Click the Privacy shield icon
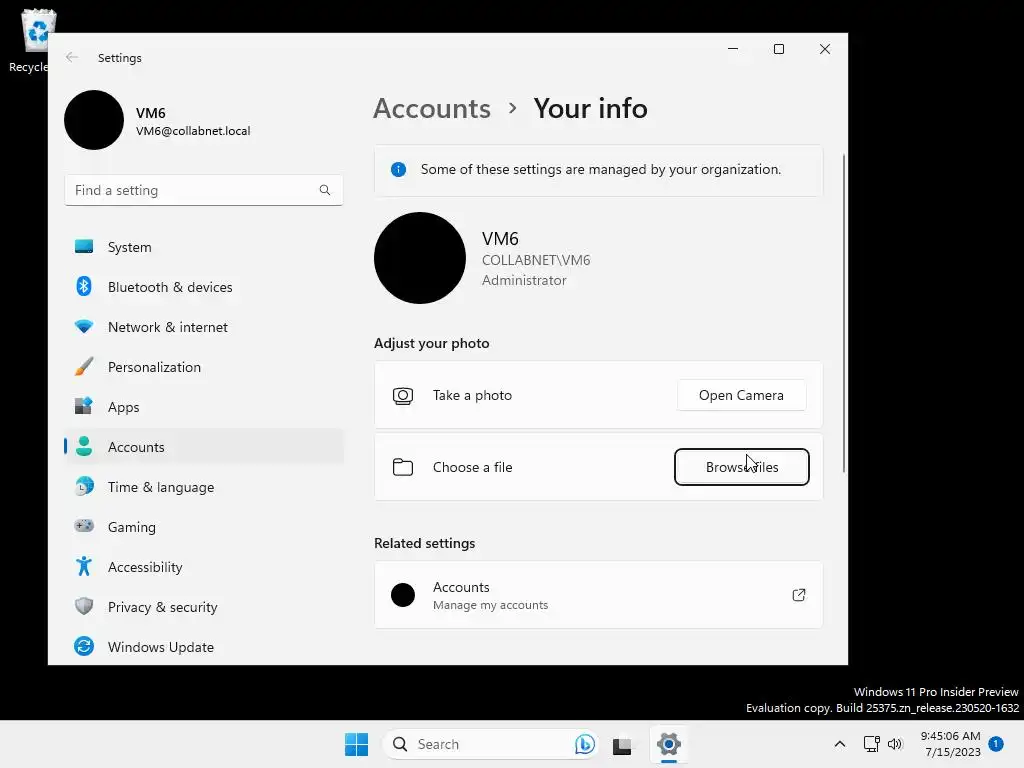 [x=84, y=606]
